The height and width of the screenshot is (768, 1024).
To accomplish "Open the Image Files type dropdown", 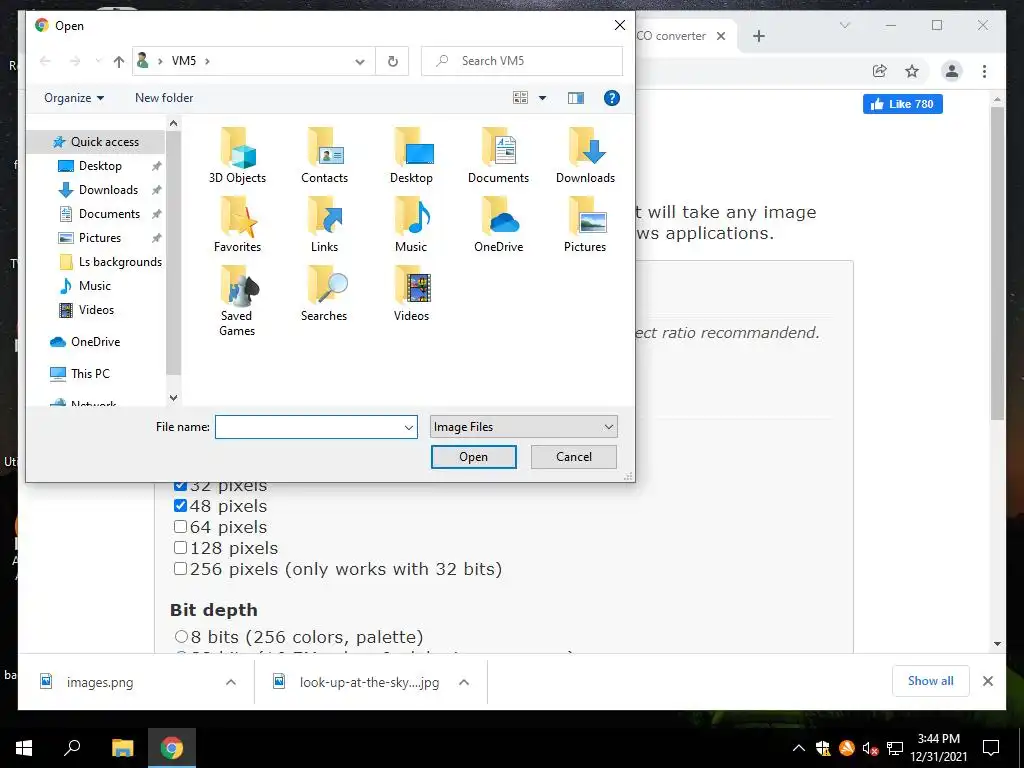I will pos(523,427).
